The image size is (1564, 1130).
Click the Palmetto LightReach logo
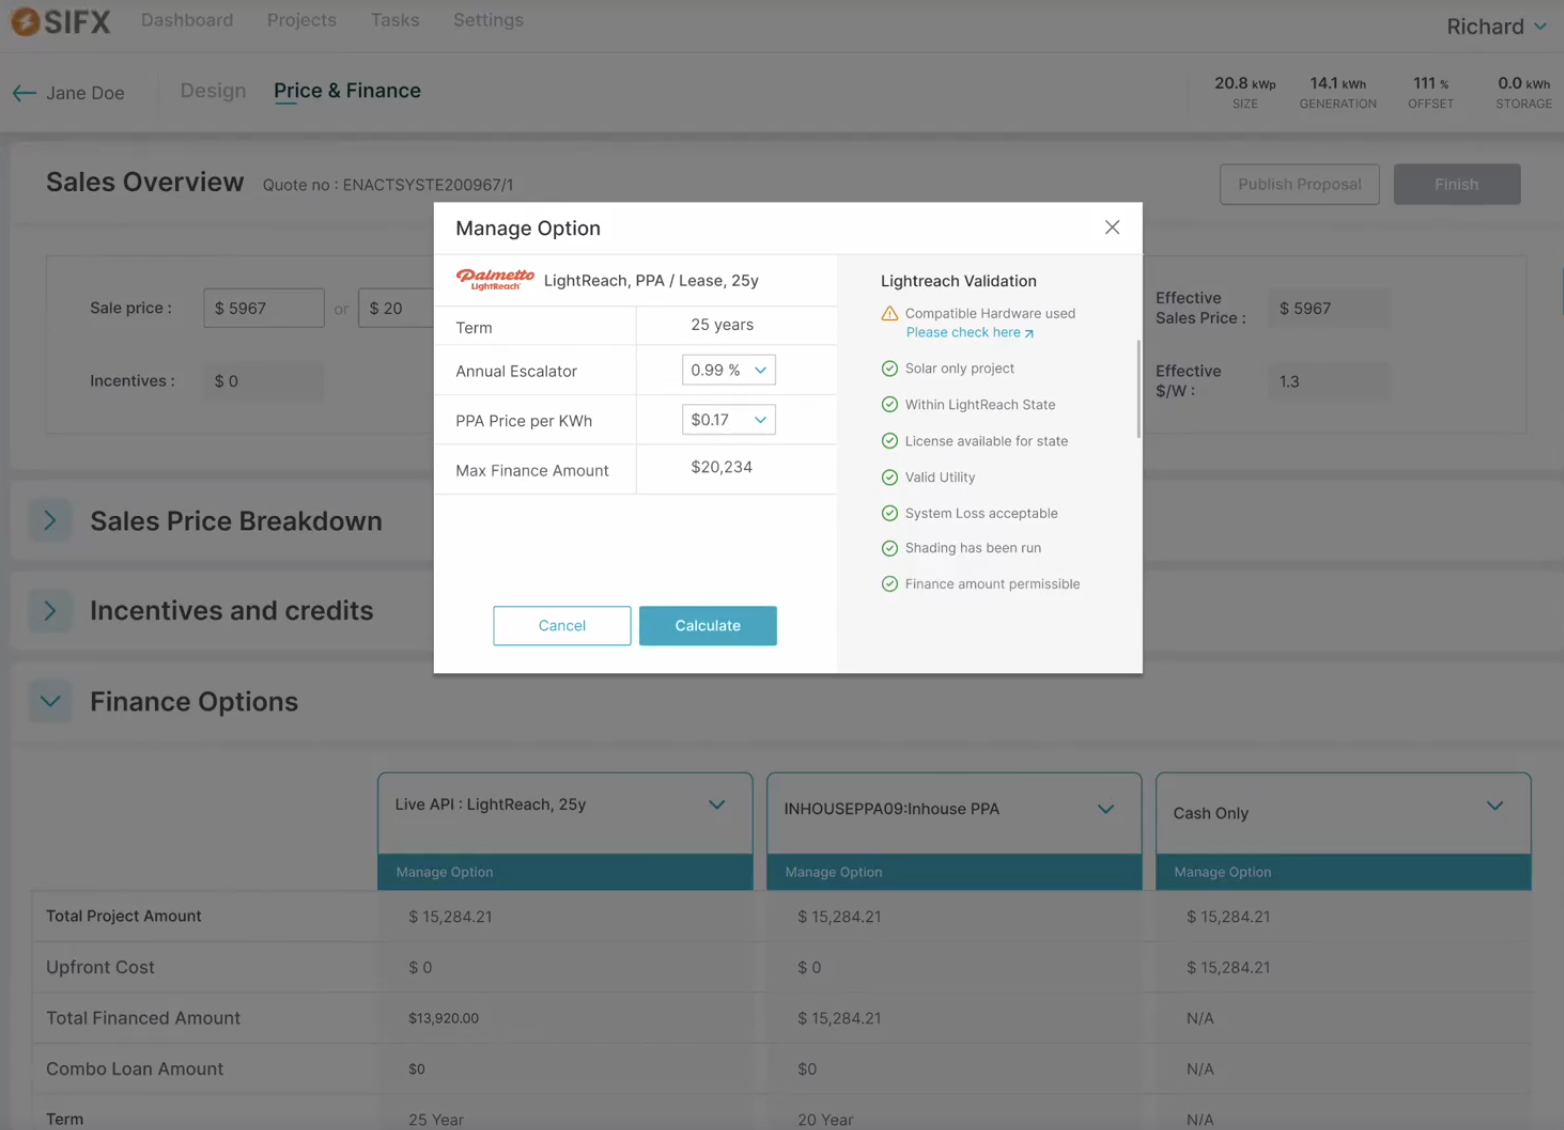tap(495, 279)
